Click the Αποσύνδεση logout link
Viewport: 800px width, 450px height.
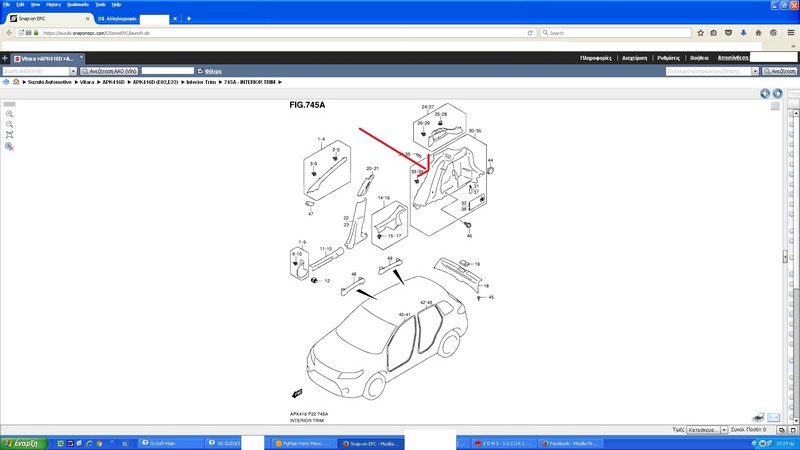click(733, 58)
